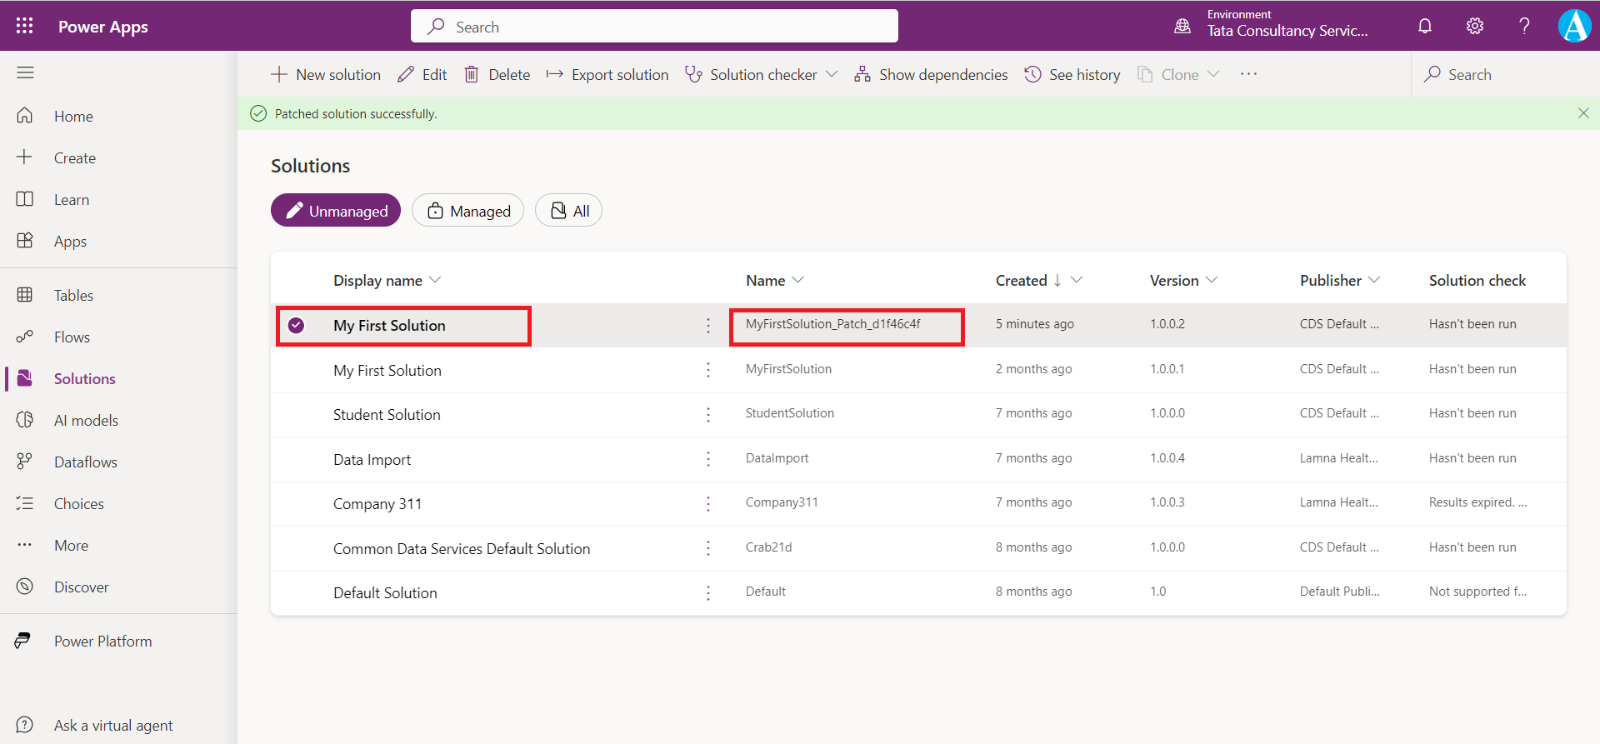Collapse the left navigation hamburger menu

click(25, 72)
